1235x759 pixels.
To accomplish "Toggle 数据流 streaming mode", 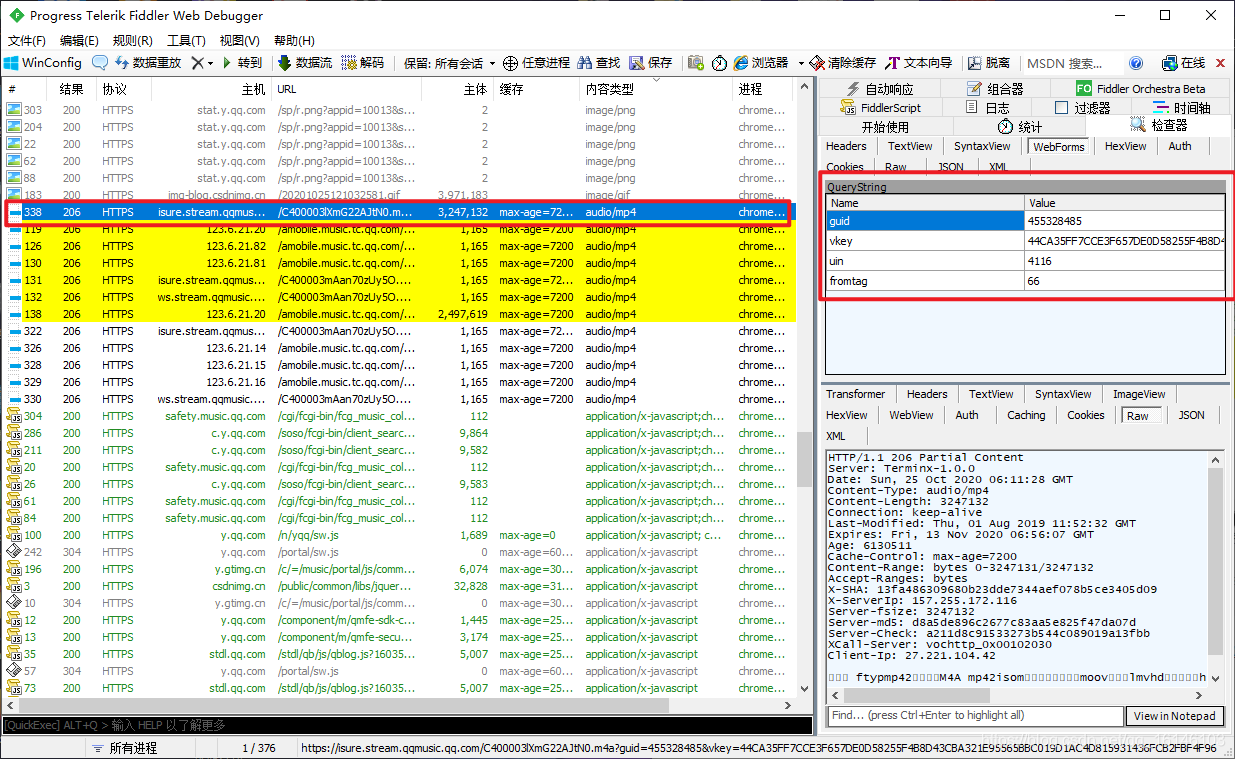I will pos(305,62).
